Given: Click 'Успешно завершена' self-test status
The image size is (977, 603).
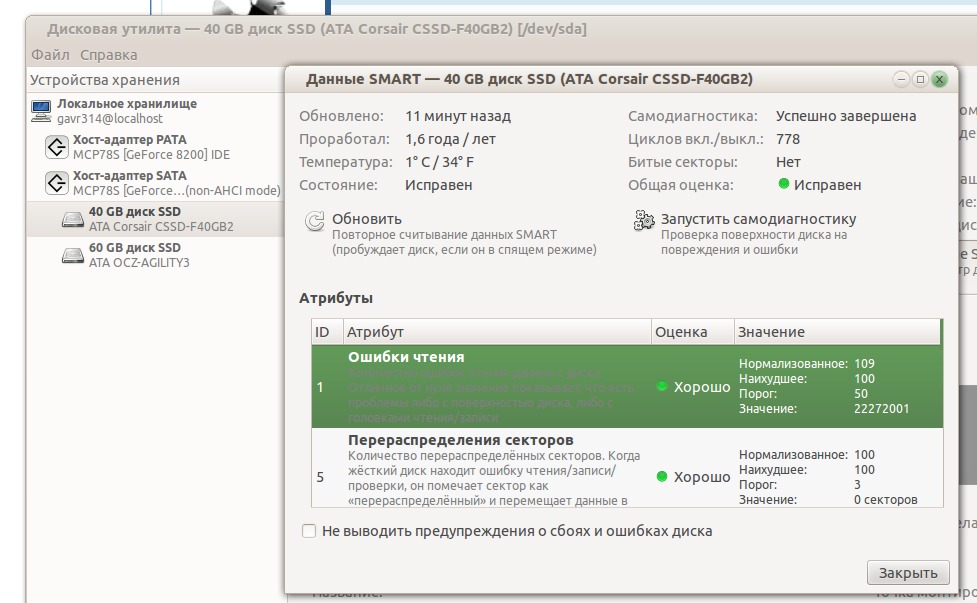Looking at the screenshot, I should pos(846,116).
